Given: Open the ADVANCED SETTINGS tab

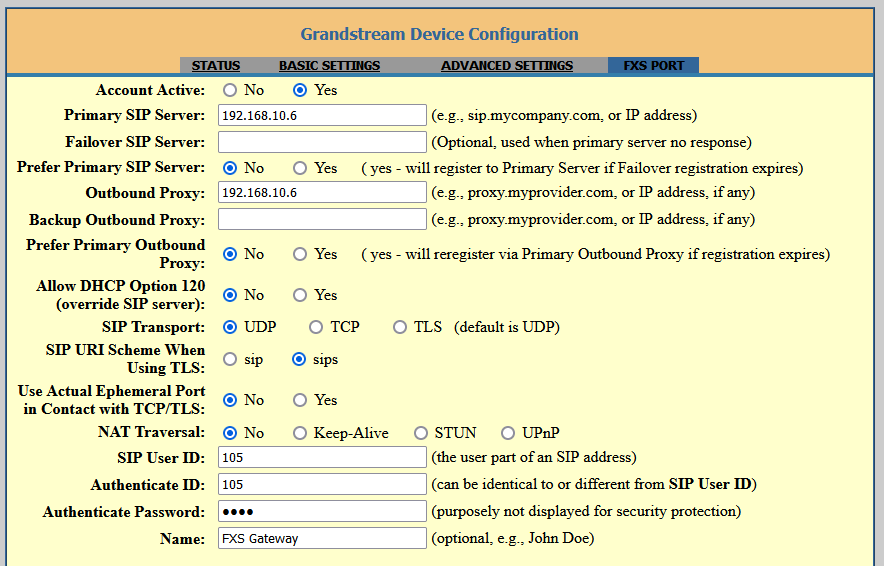Looking at the screenshot, I should click(x=507, y=66).
